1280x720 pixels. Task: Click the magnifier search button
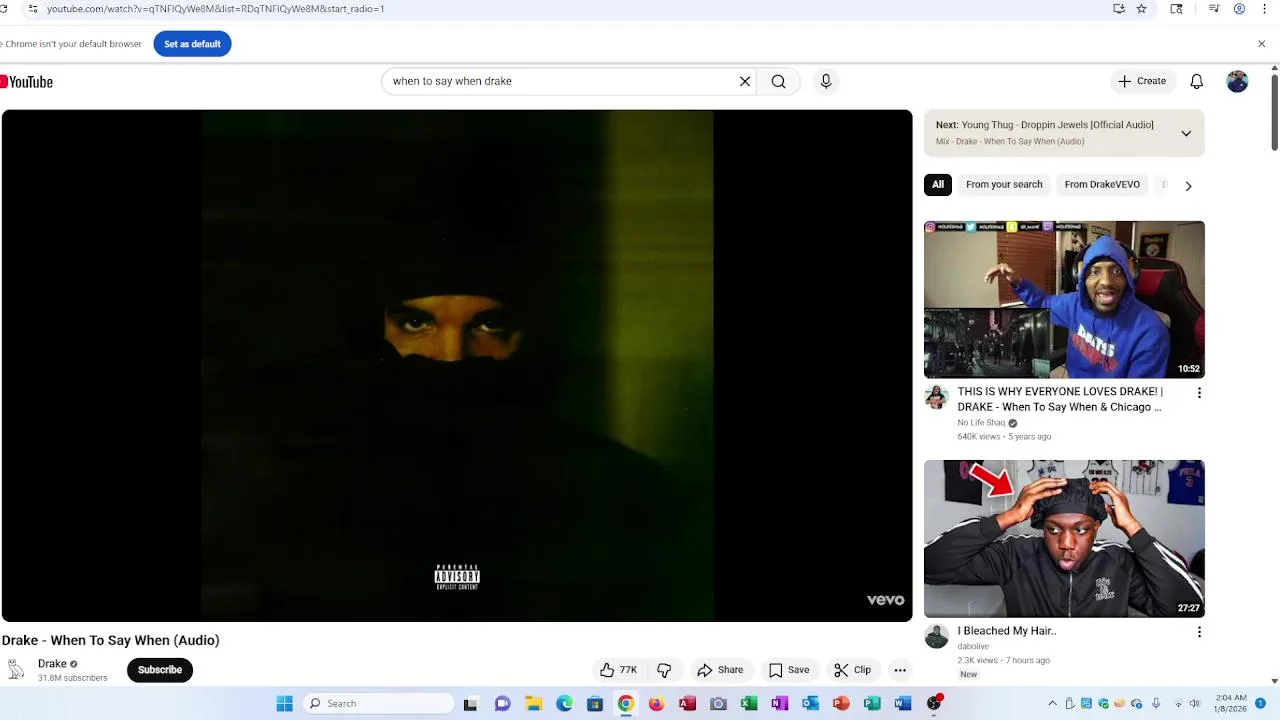pyautogui.click(x=778, y=81)
